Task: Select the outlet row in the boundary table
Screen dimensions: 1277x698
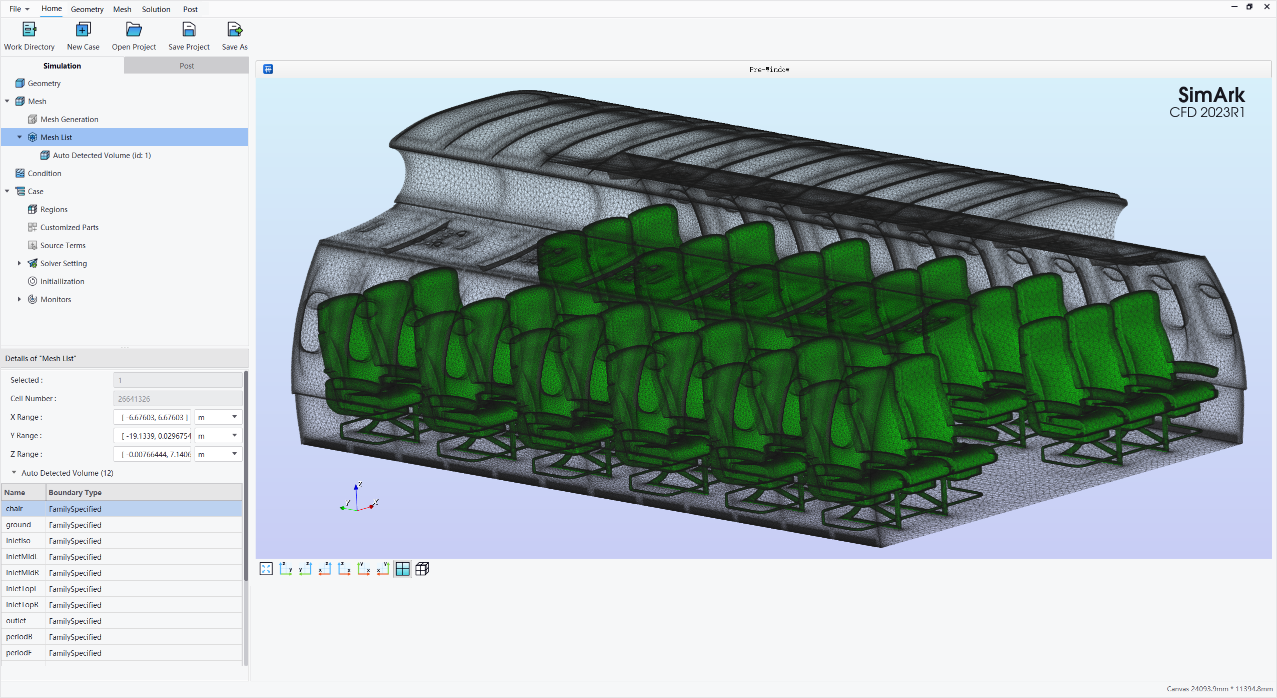Action: tap(121, 621)
